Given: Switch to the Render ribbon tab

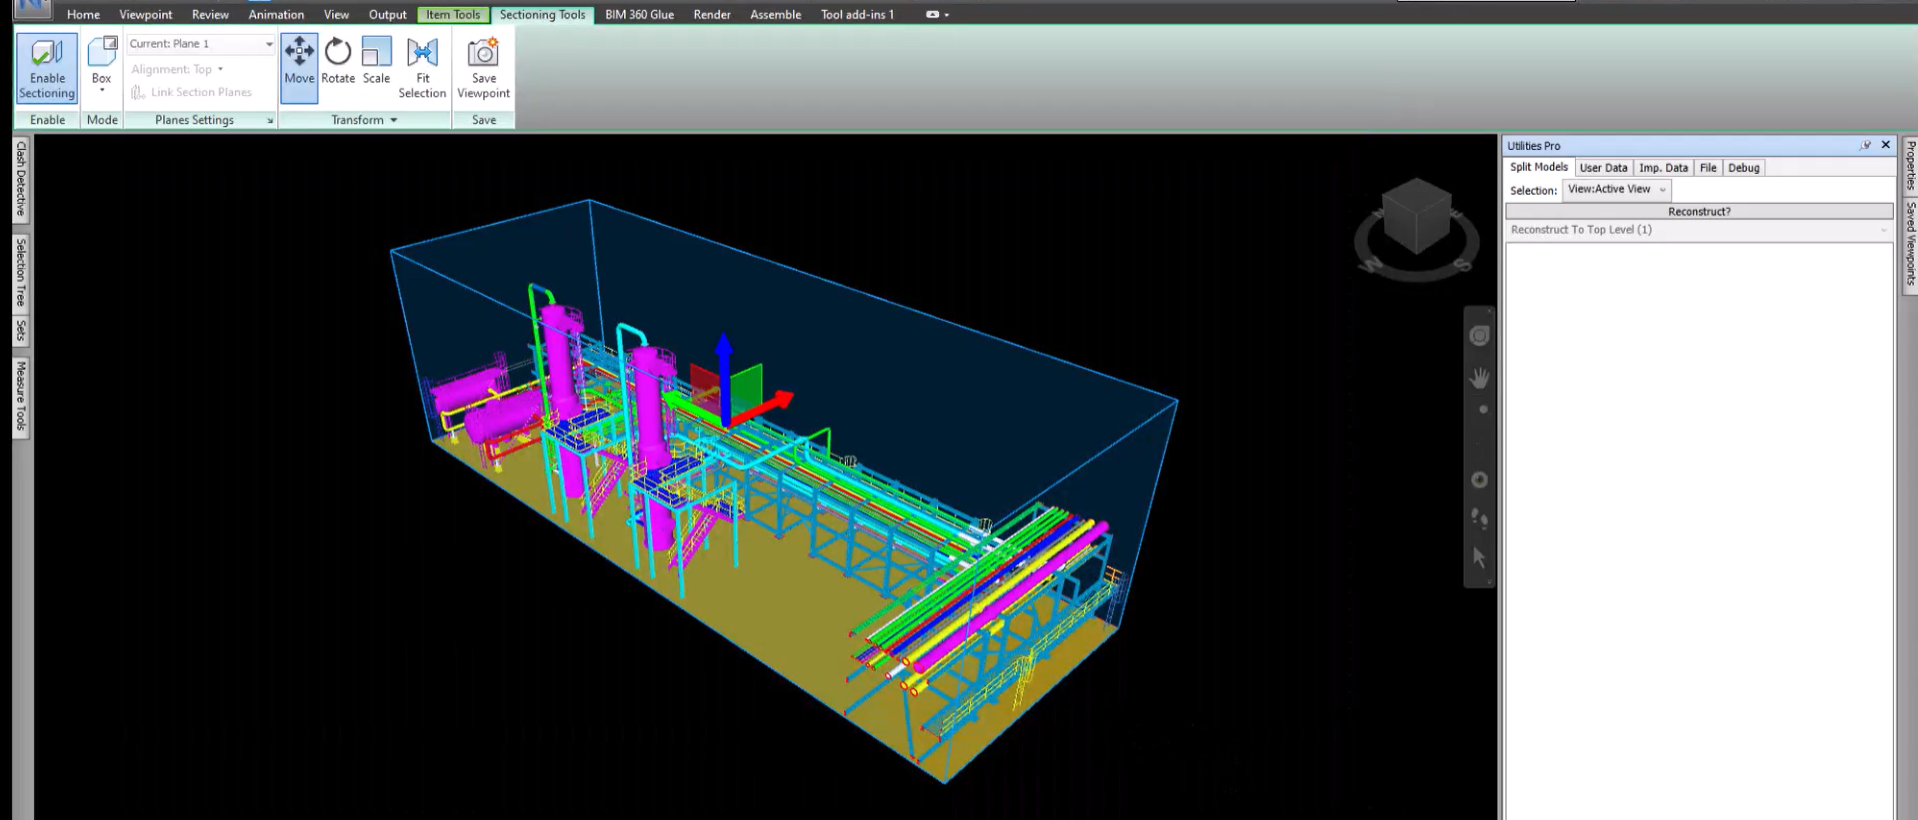Looking at the screenshot, I should (712, 14).
